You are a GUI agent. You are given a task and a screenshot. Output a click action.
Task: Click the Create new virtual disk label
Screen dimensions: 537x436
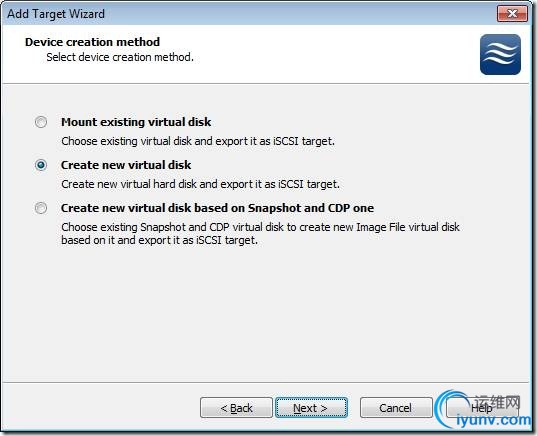point(126,165)
